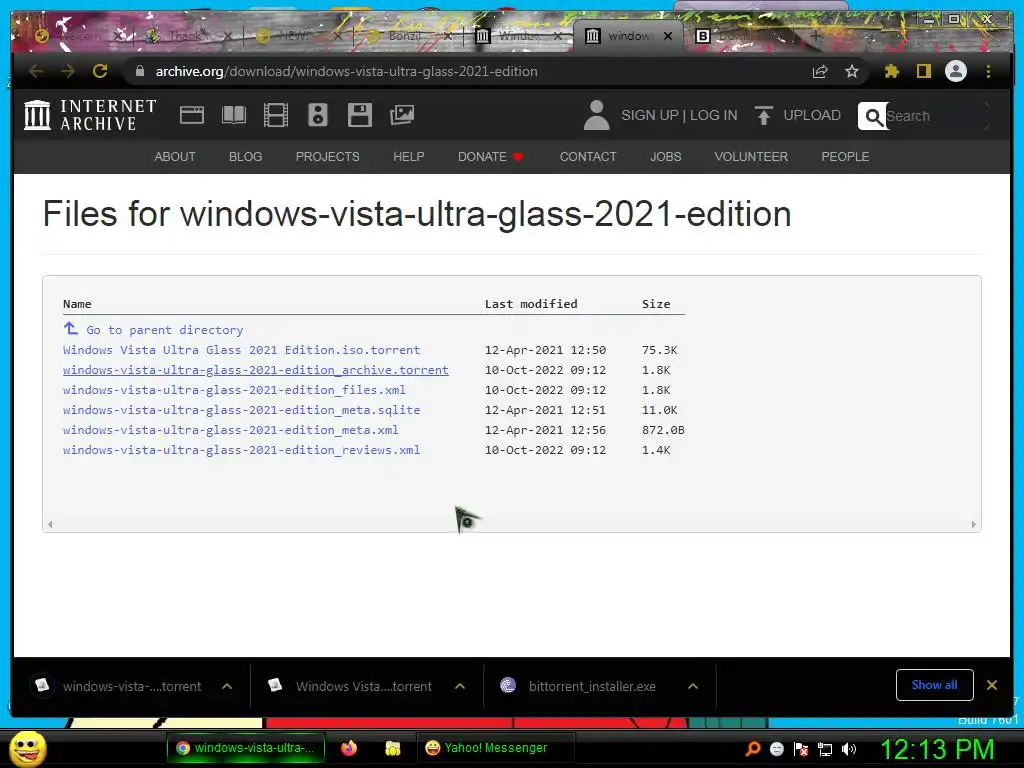Viewport: 1024px width, 768px height.
Task: Close the active window browser tab
Action: tap(667, 36)
